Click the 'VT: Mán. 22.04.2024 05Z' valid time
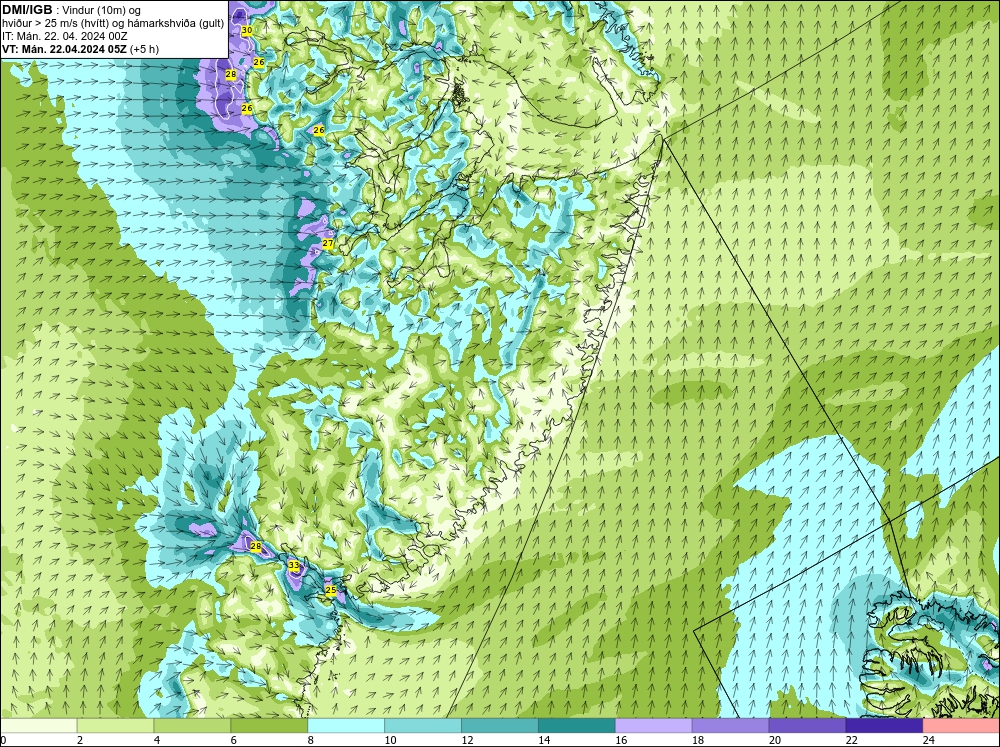Image resolution: width=1000 pixels, height=747 pixels. pos(64,49)
